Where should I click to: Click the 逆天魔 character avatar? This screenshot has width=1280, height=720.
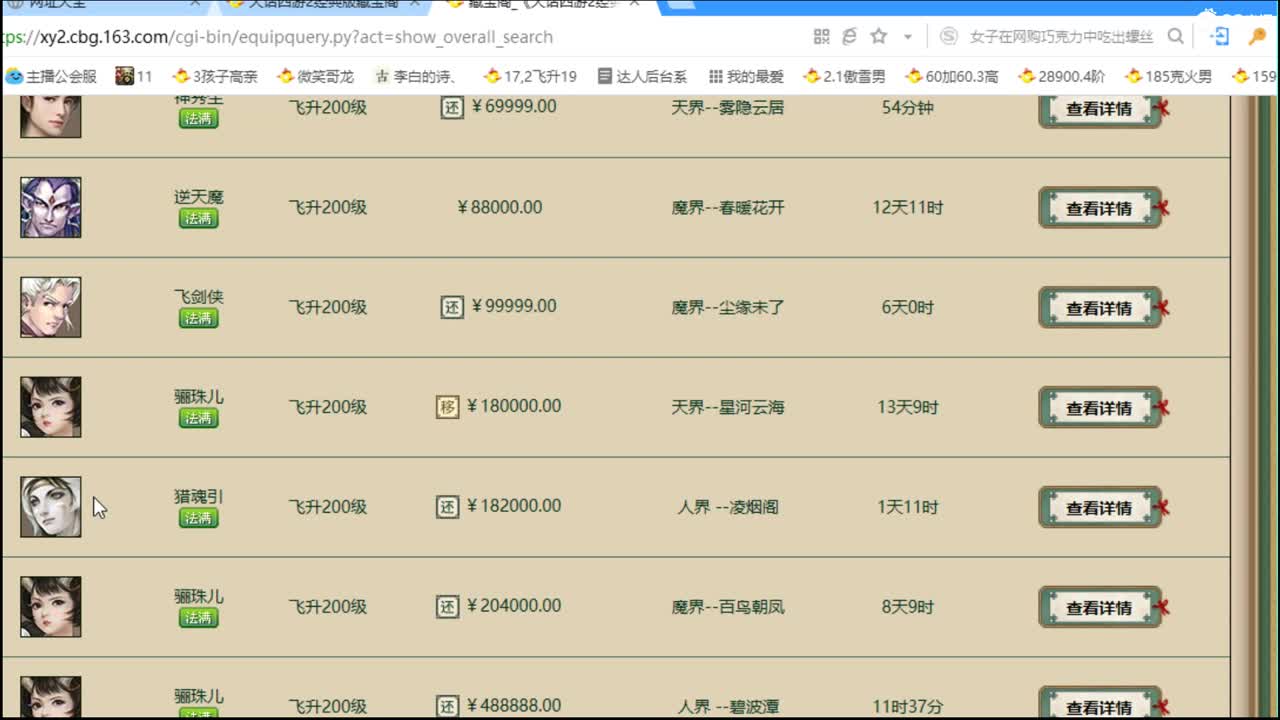coord(51,207)
